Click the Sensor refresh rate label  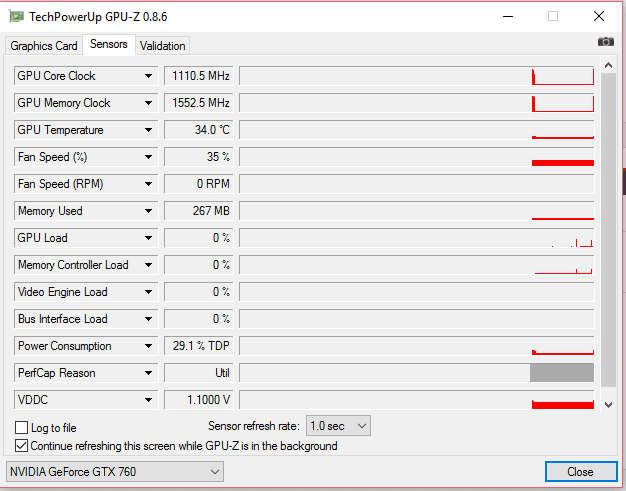254,426
